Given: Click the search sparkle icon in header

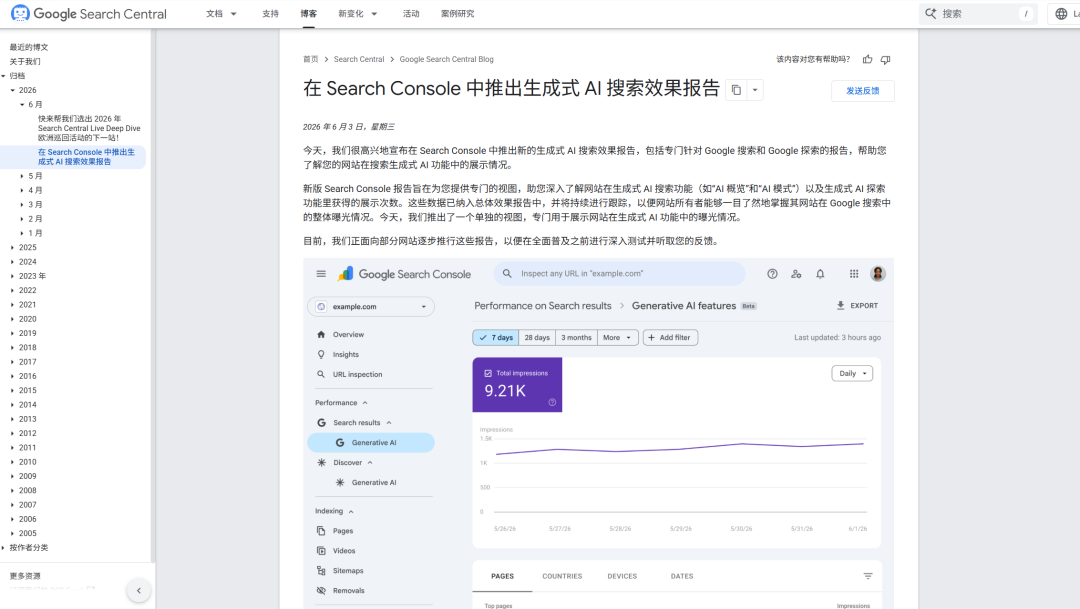Looking at the screenshot, I should [931, 14].
